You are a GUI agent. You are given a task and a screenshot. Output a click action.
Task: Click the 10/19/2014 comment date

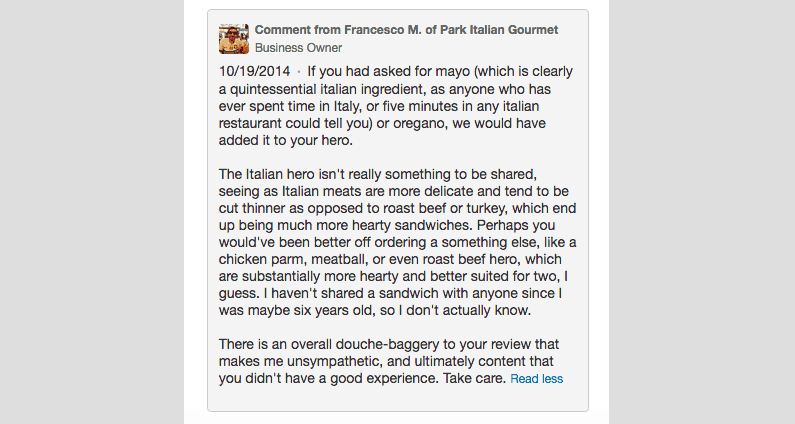[x=255, y=72]
